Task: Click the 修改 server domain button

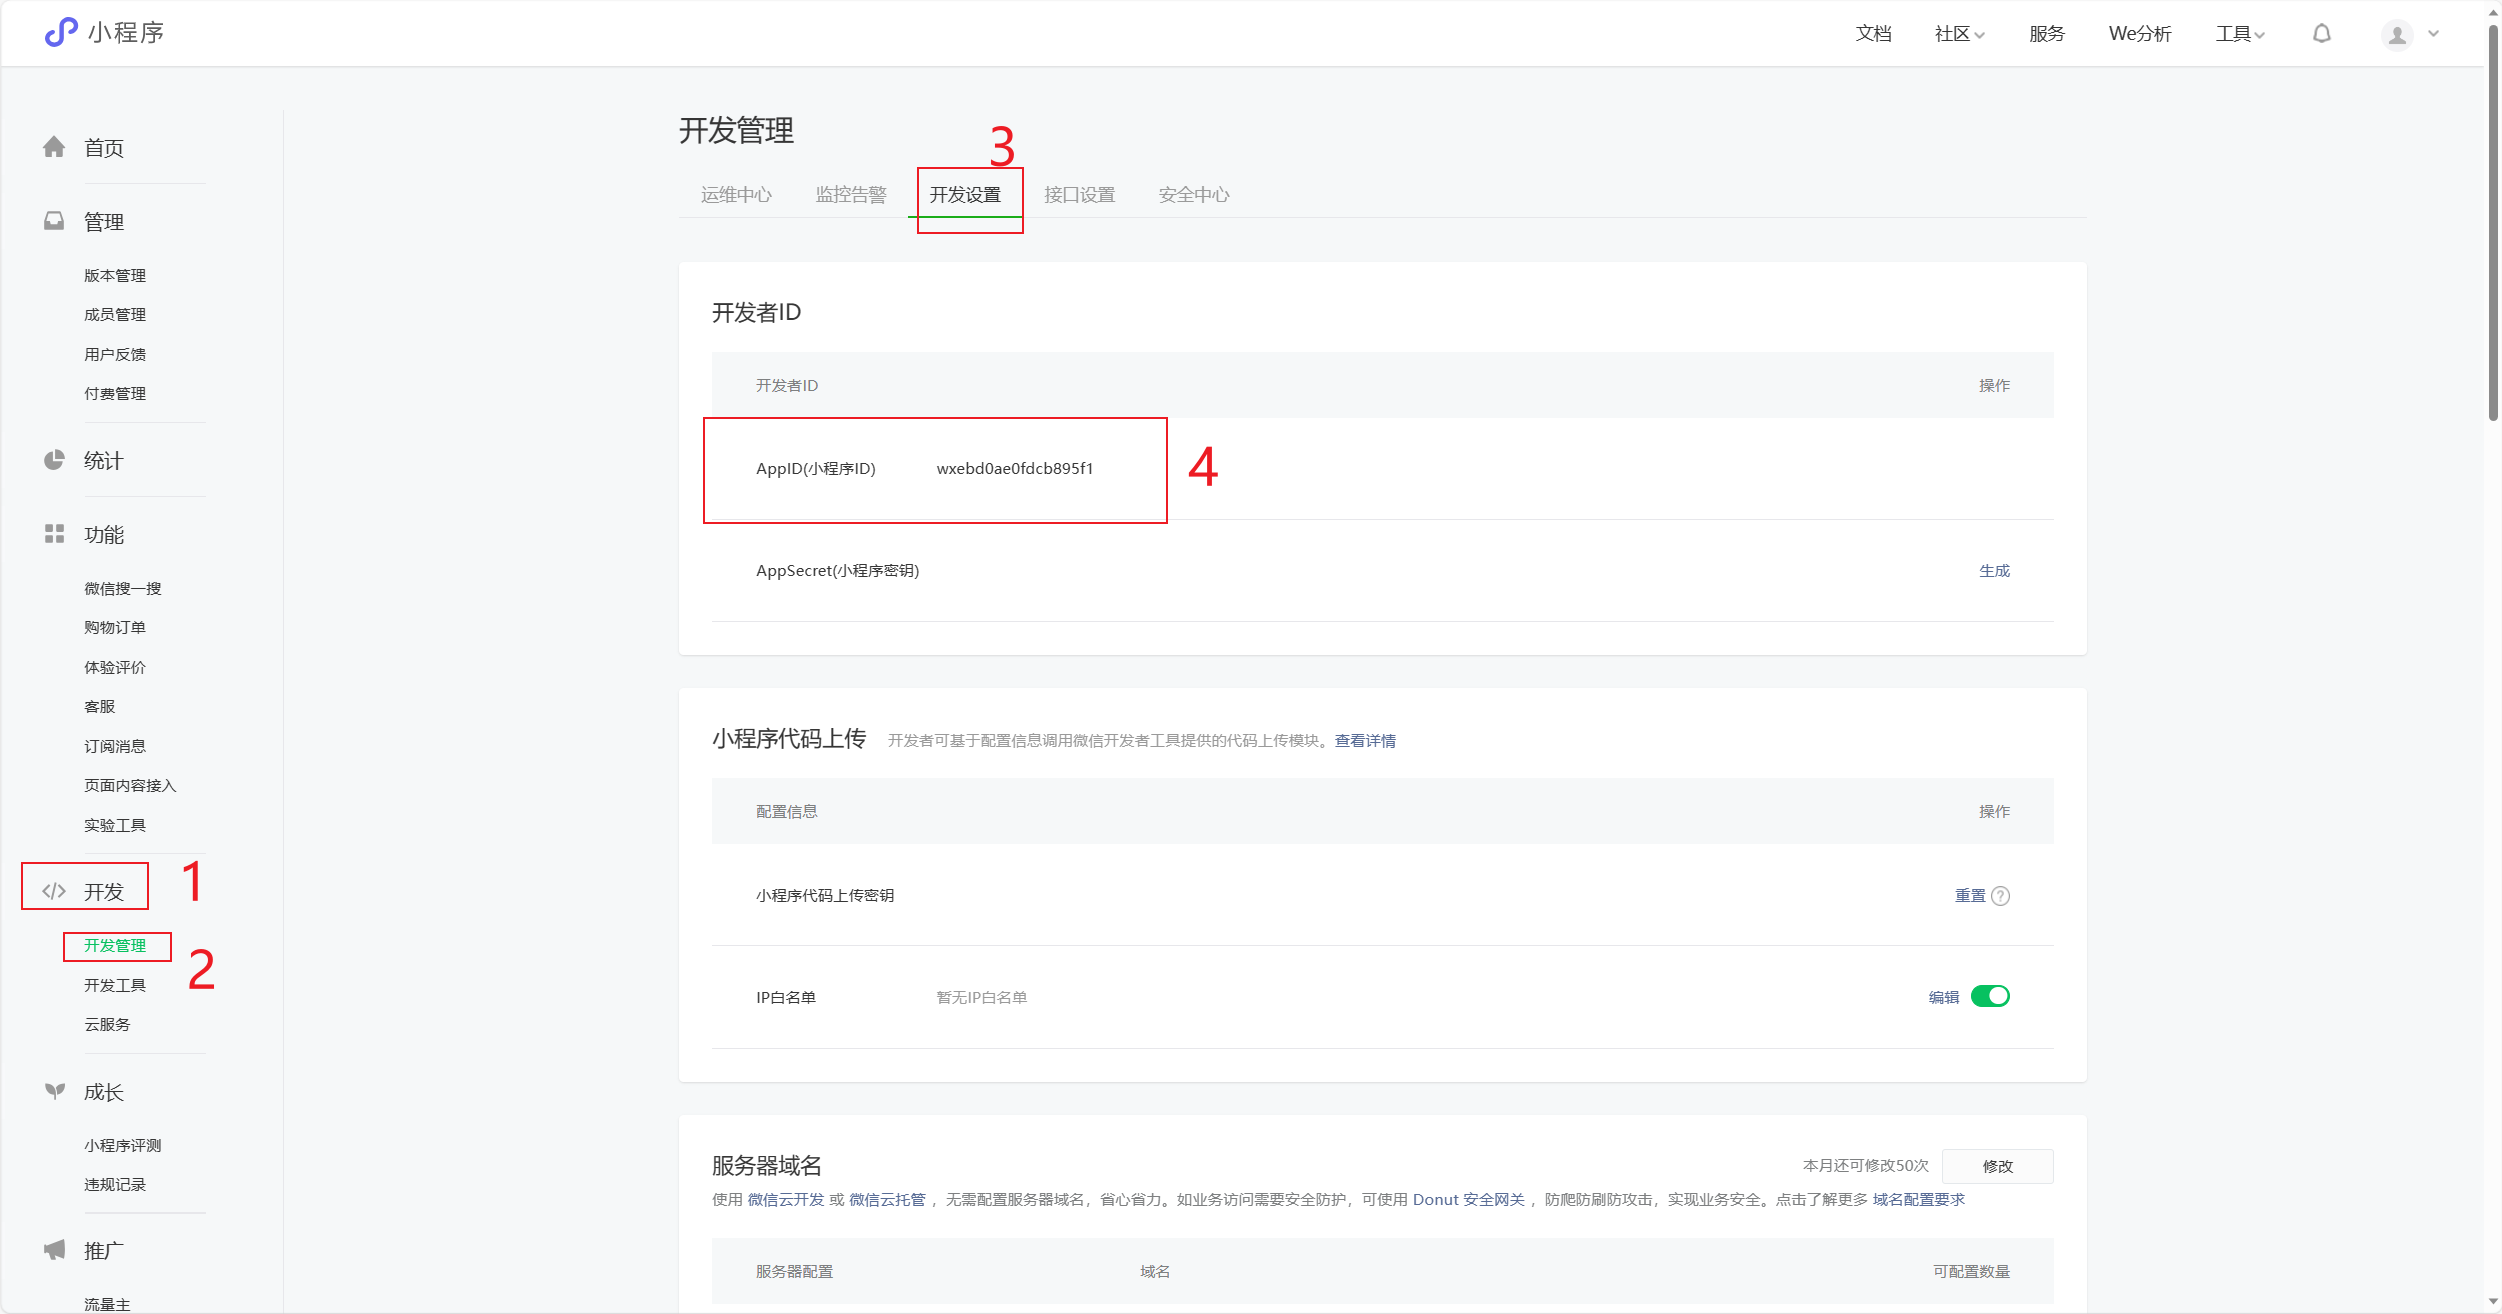Action: point(1998,1166)
